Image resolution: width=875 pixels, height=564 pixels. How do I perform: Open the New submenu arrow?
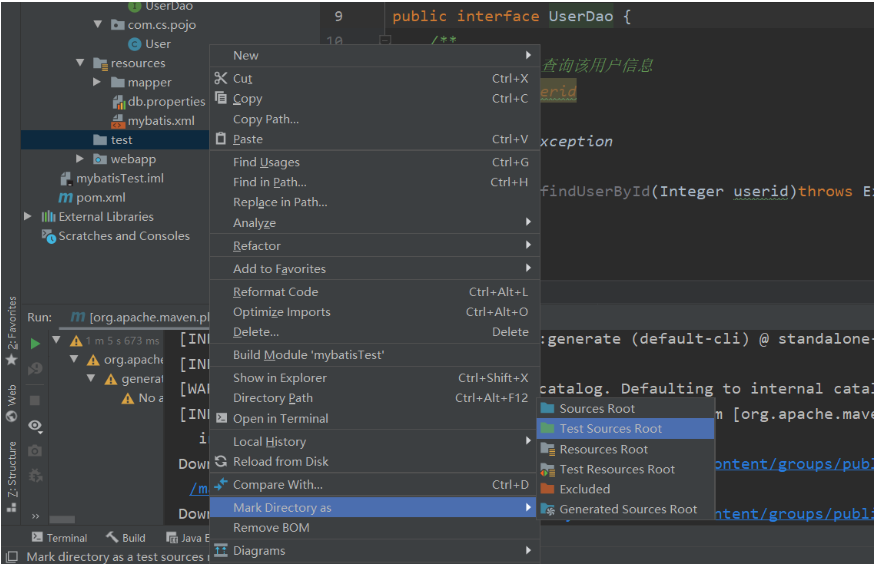pos(528,55)
